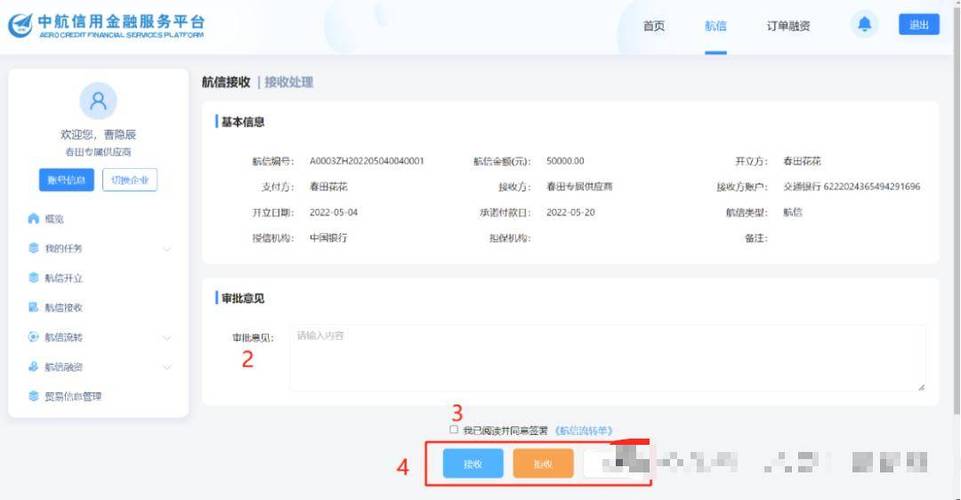The image size is (961, 500).
Task: Select the 航信 top navigation tab
Action: [715, 26]
